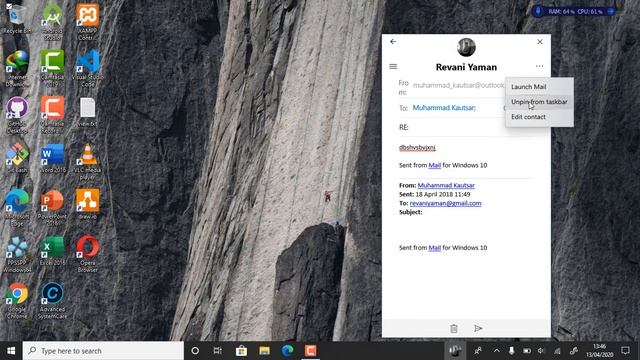640x360 pixels.
Task: Open the People icon on the taskbar
Action: click(x=478, y=351)
